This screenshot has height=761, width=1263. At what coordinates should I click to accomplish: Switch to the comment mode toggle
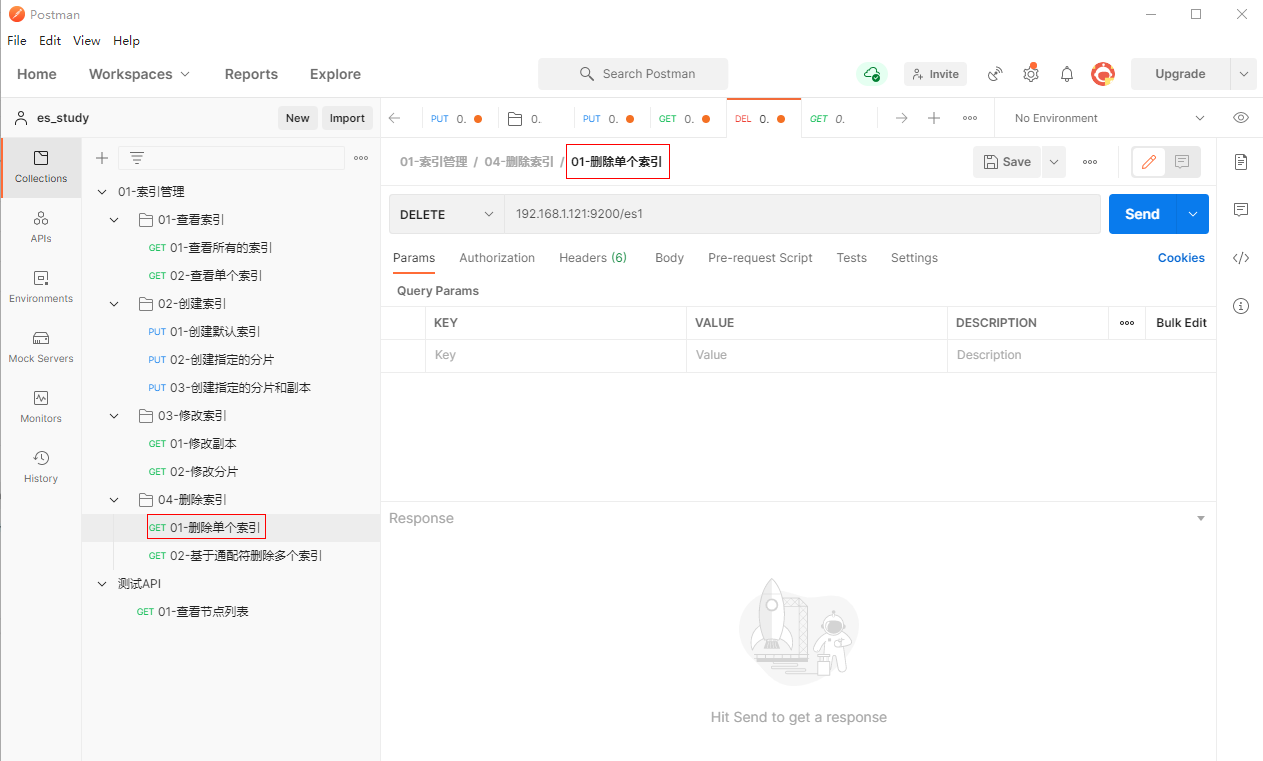point(1182,162)
